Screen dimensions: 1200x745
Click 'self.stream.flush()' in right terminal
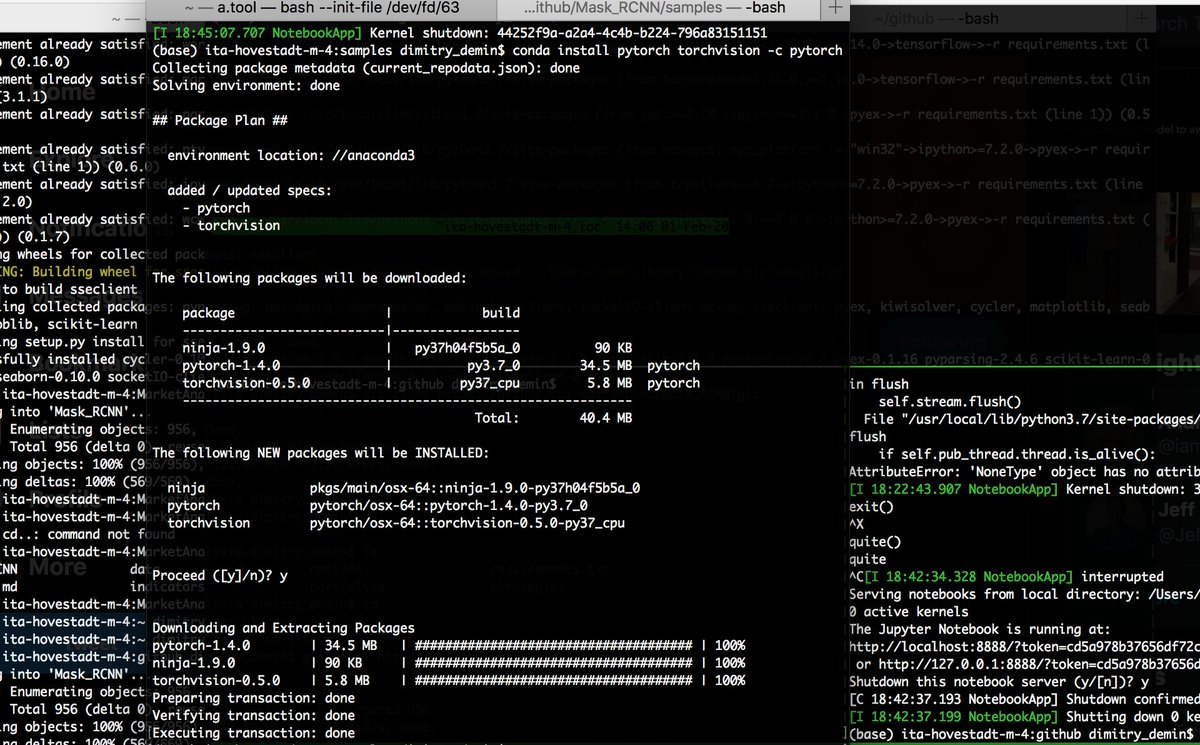[950, 401]
